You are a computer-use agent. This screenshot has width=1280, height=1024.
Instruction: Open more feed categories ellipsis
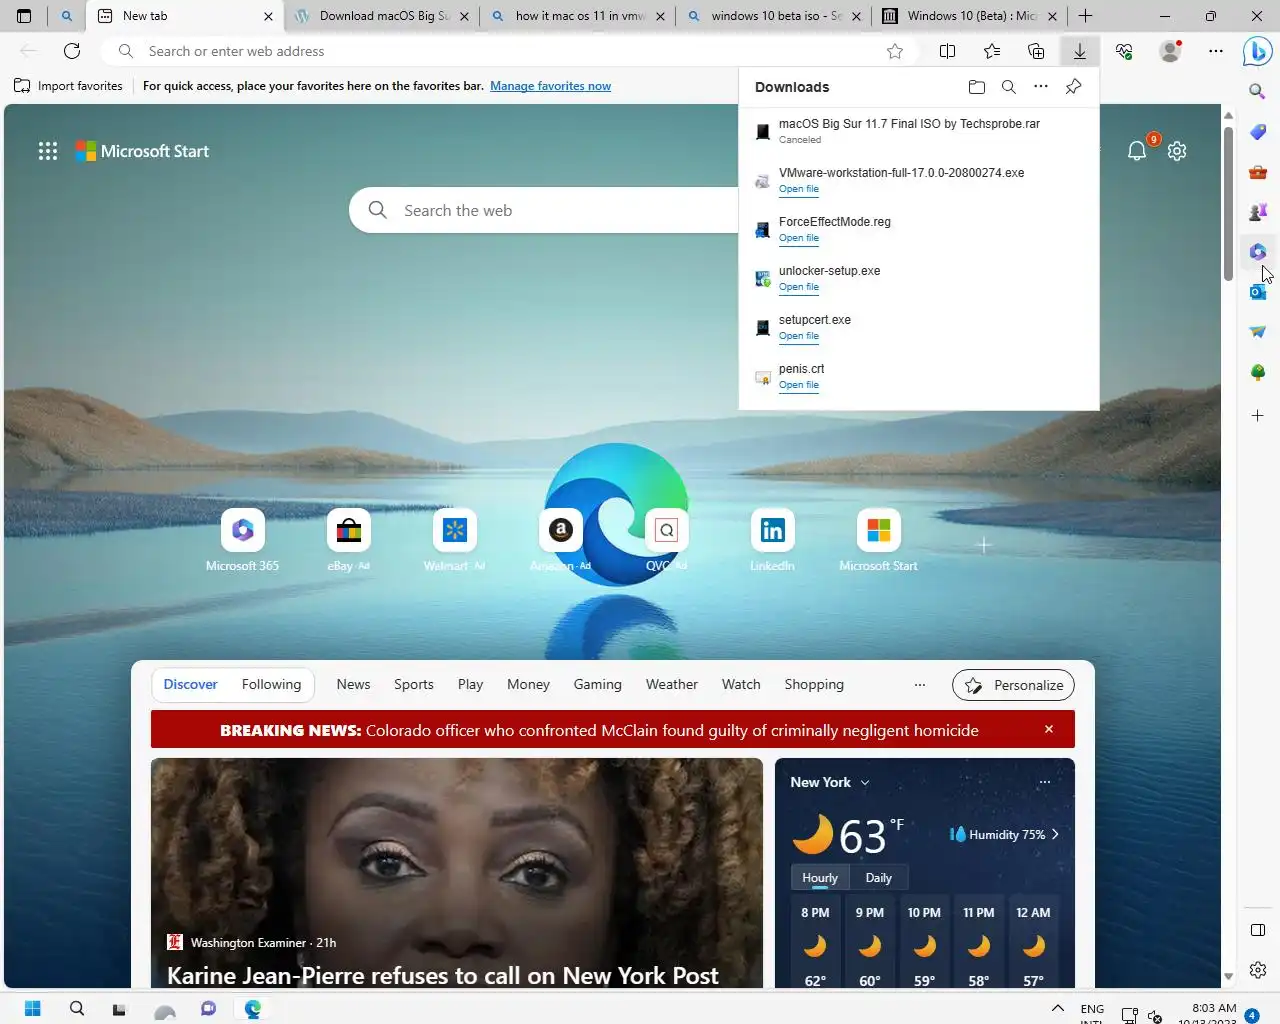920,685
